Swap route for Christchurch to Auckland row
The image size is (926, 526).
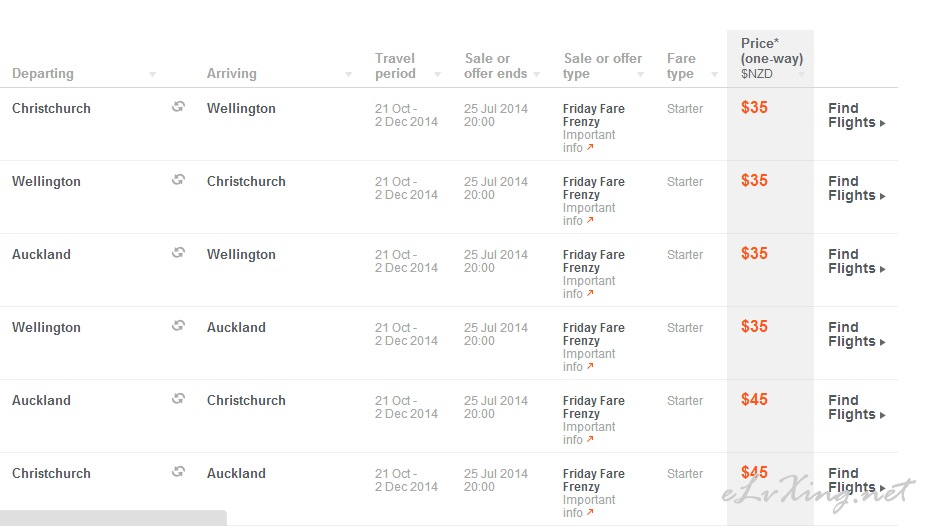[178, 472]
